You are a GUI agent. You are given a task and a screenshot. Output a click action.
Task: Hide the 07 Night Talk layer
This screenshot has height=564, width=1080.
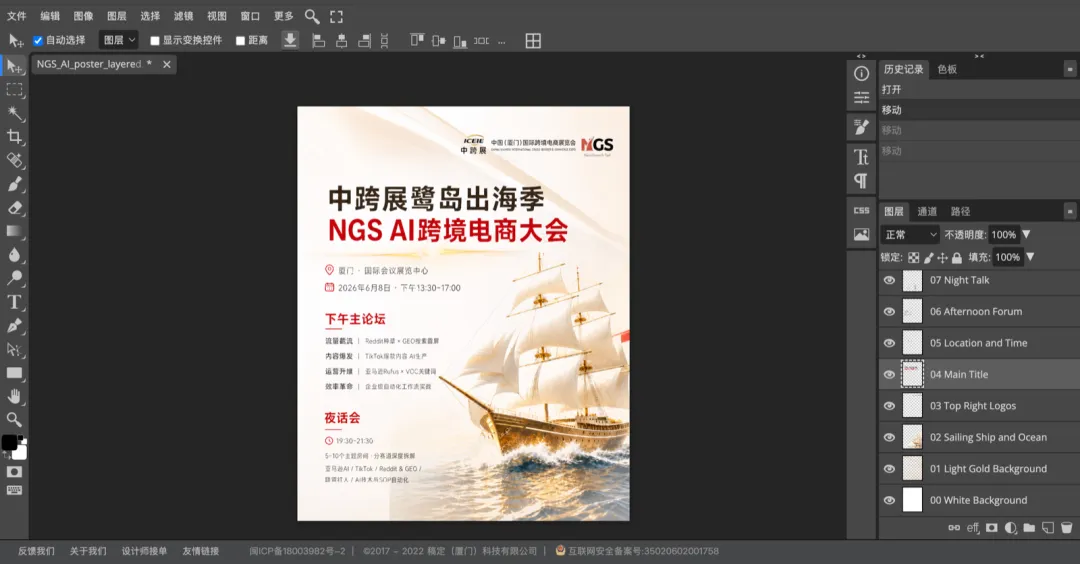(x=889, y=280)
